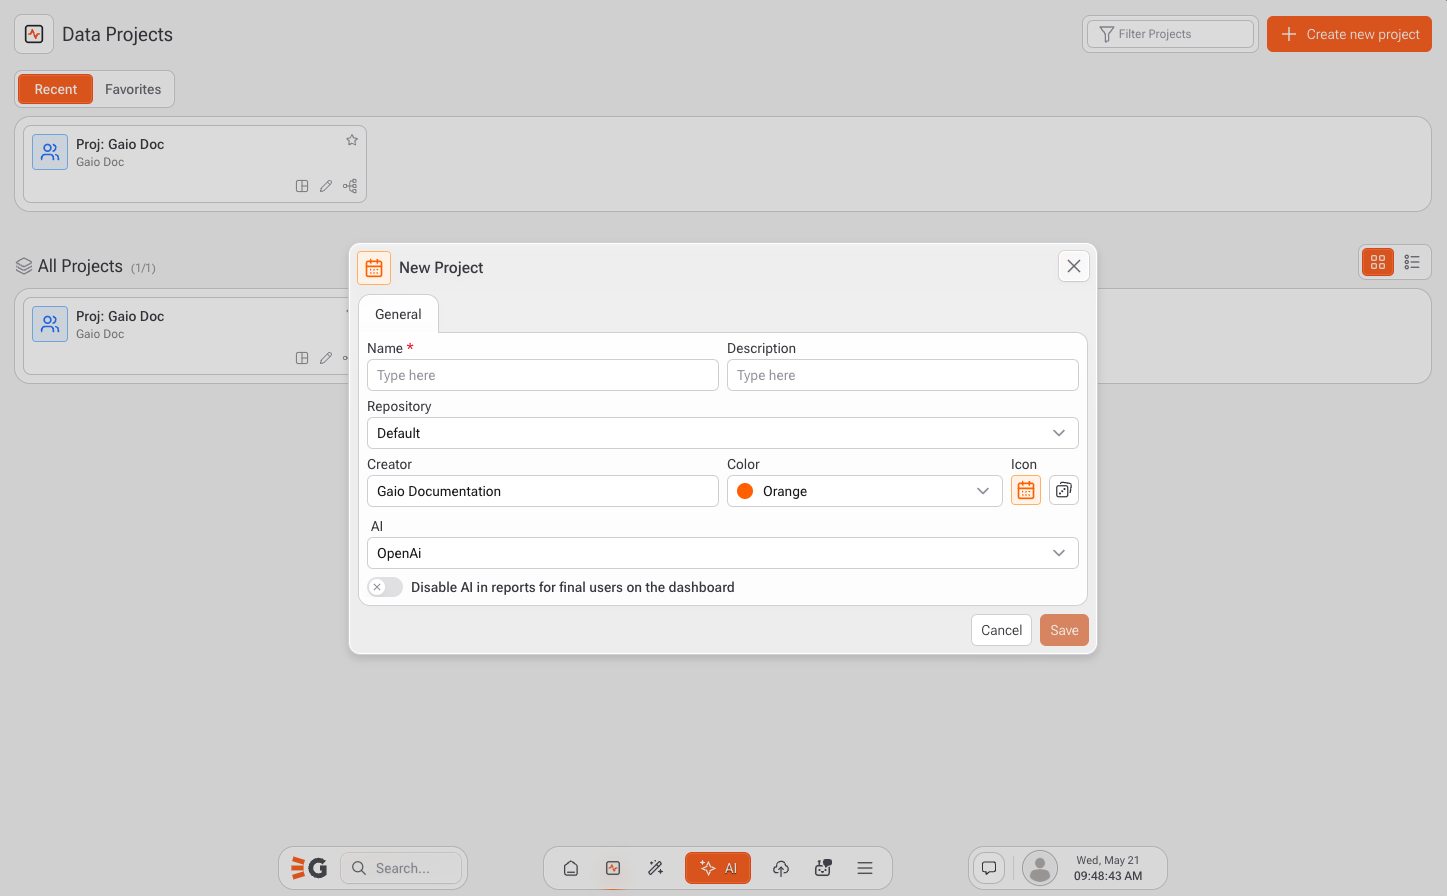Switch to list view of all projects
This screenshot has height=896, width=1447.
pos(1412,262)
